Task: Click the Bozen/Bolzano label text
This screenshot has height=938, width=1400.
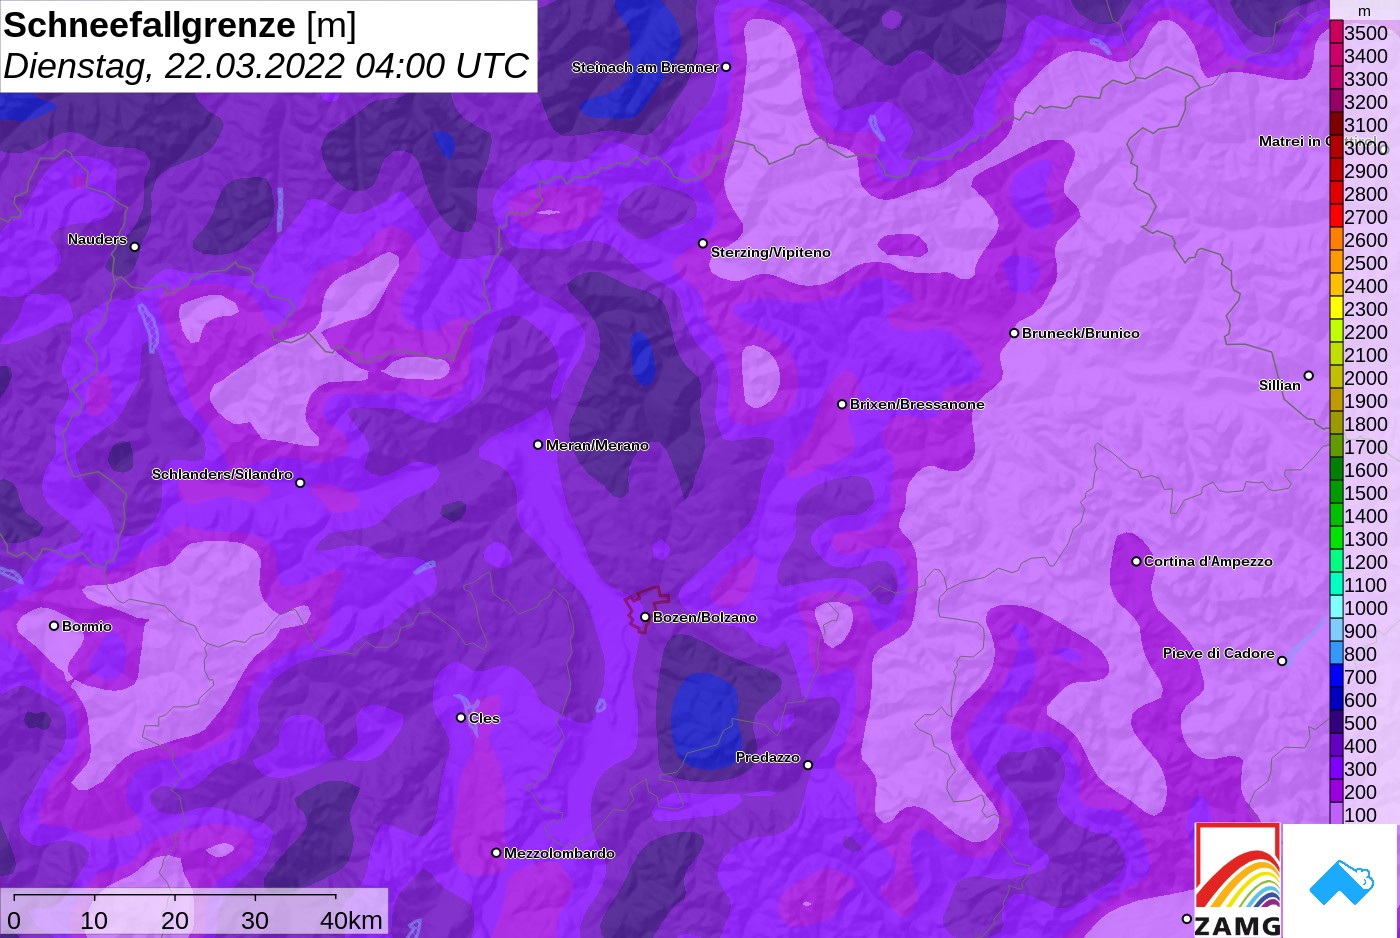Action: click(x=705, y=617)
